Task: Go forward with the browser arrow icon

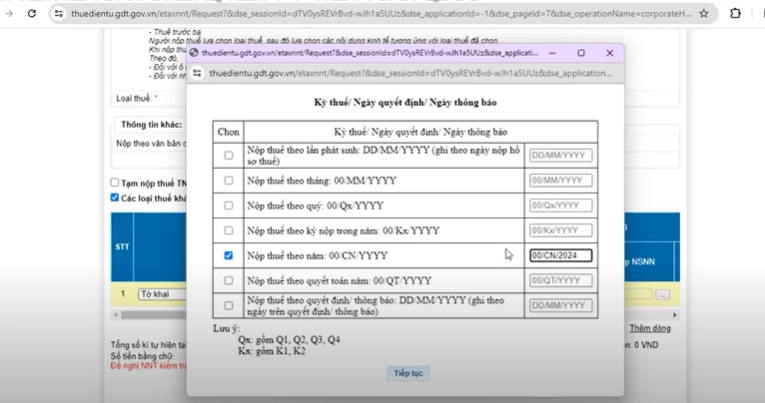Action: click(x=9, y=13)
